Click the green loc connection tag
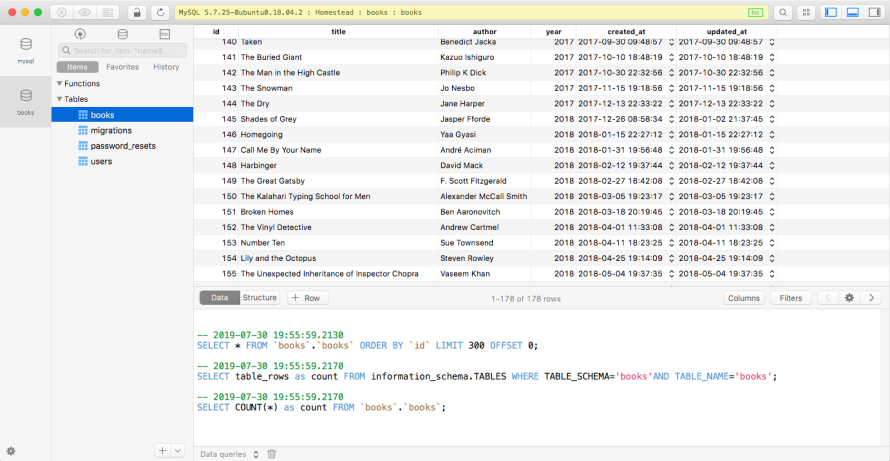The image size is (890, 461). click(x=755, y=12)
